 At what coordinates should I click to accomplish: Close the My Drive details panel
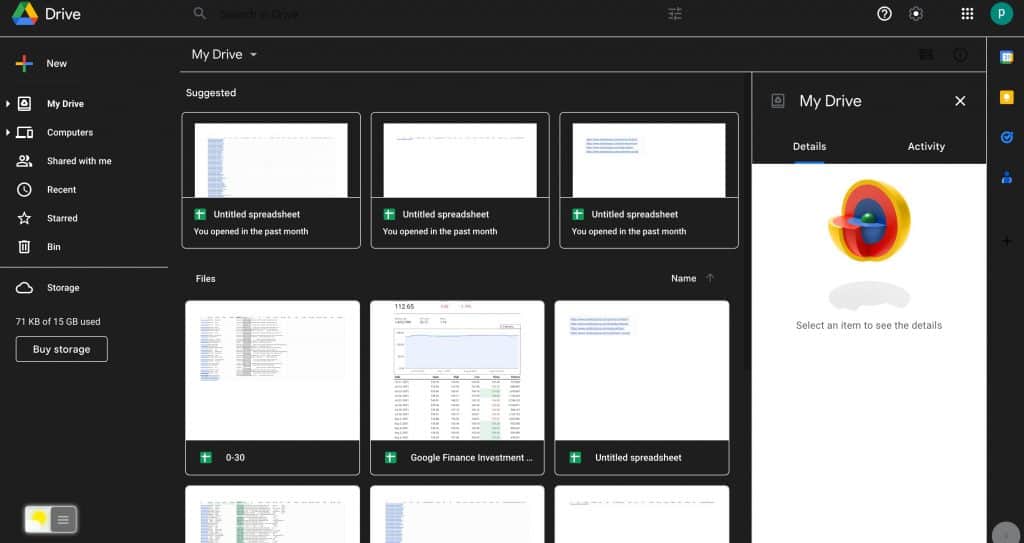(960, 101)
